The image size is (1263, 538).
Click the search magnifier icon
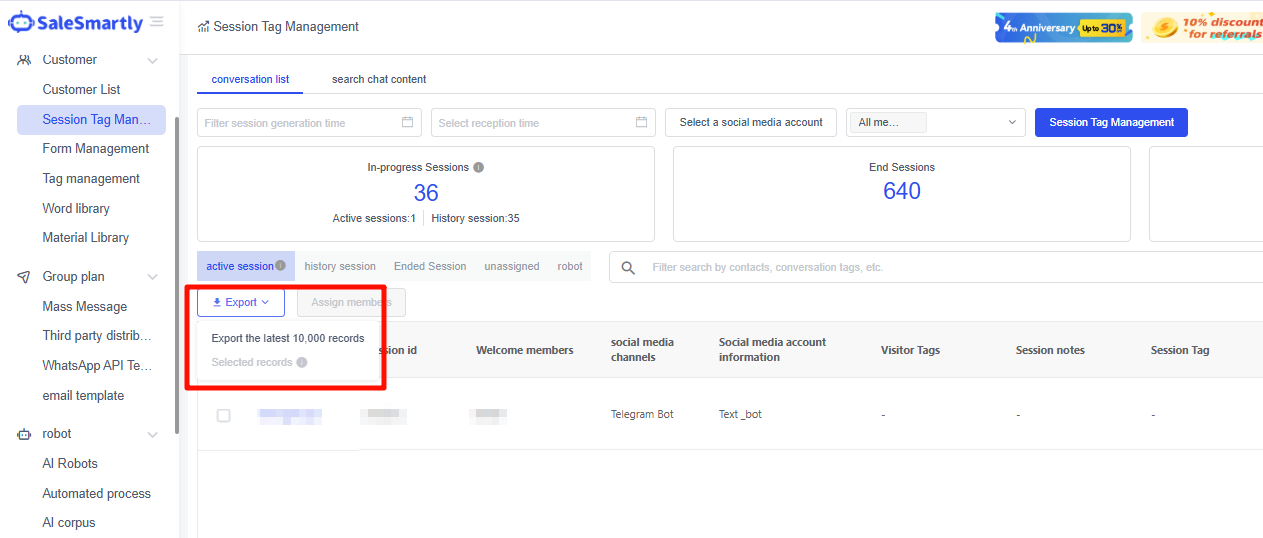tap(628, 268)
